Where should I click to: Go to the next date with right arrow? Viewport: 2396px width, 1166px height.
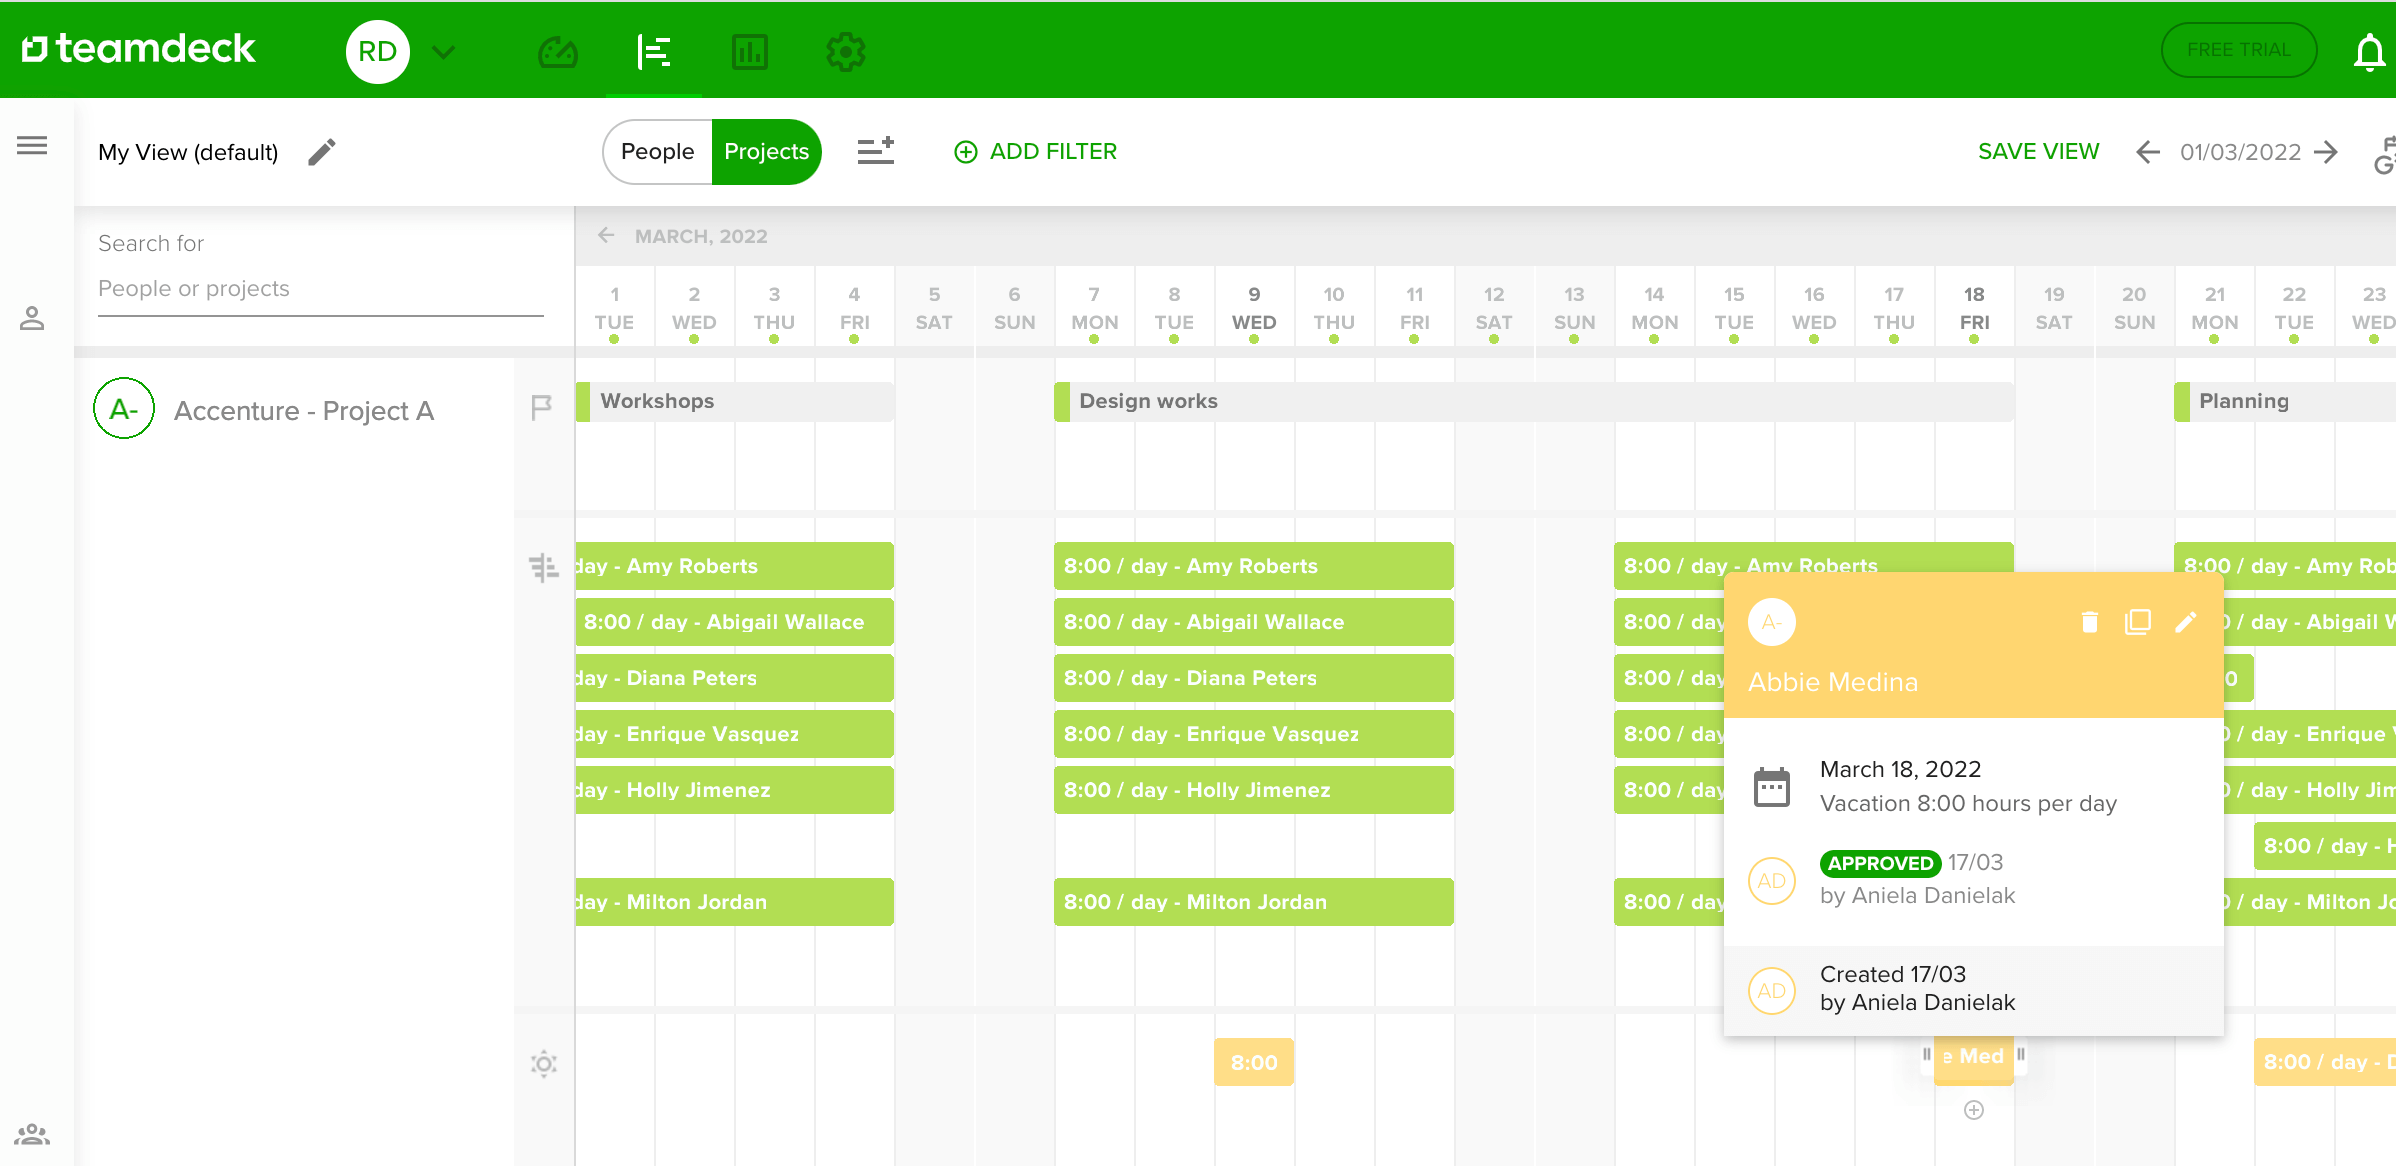[2327, 152]
